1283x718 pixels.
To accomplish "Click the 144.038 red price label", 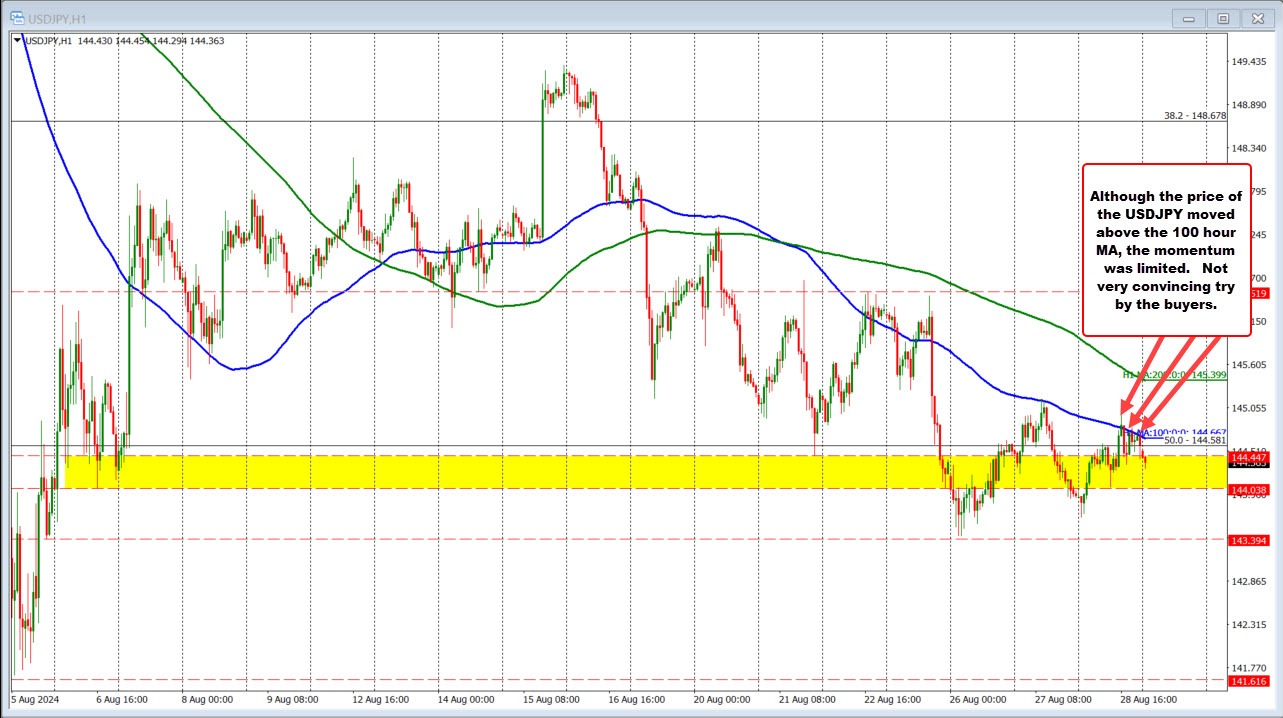I will [x=1249, y=489].
